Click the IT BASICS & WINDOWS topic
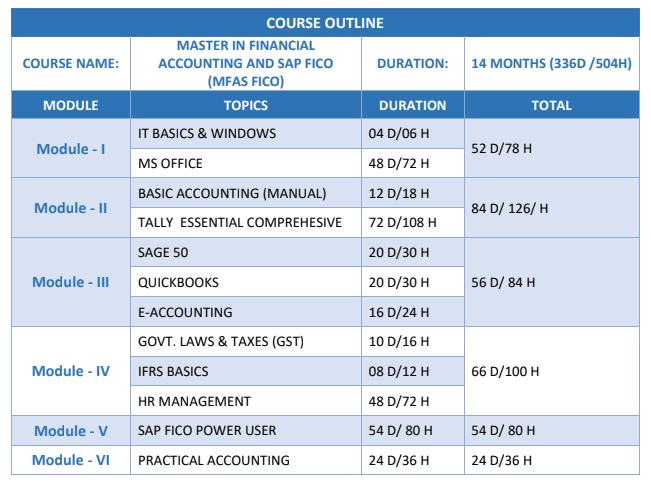 click(x=207, y=134)
